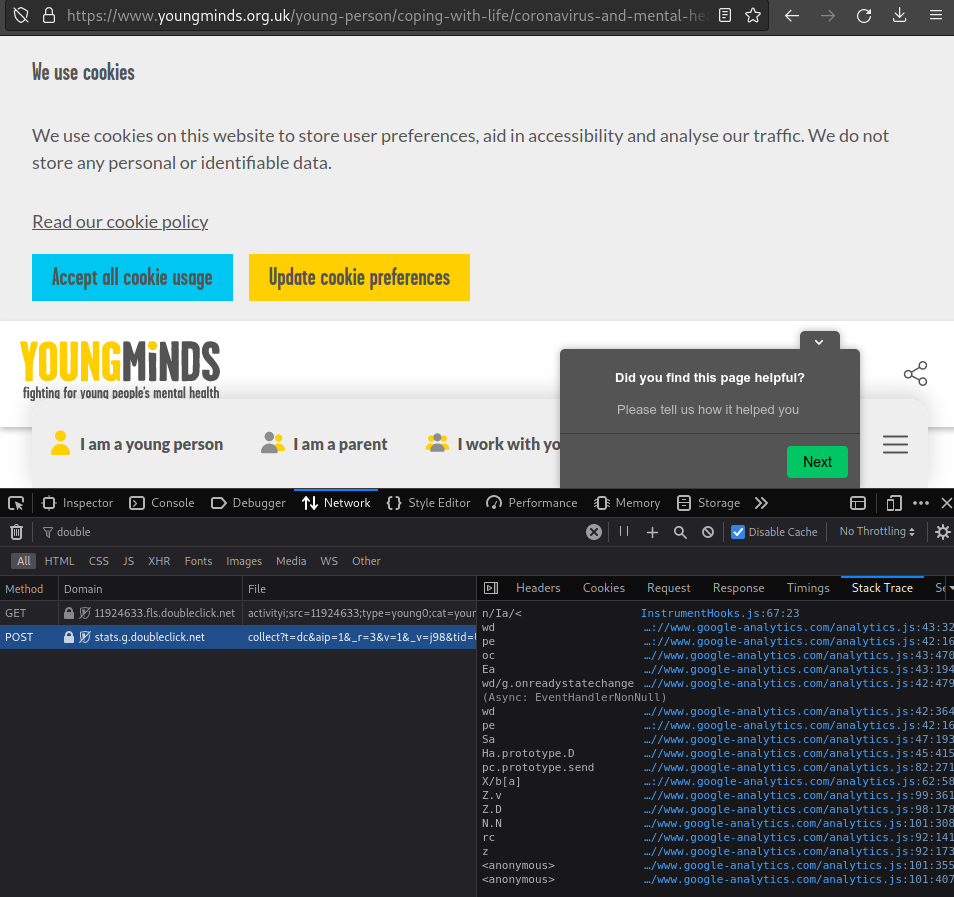Show more DevTools tabs with double chevron
The image size is (954, 897).
click(761, 503)
